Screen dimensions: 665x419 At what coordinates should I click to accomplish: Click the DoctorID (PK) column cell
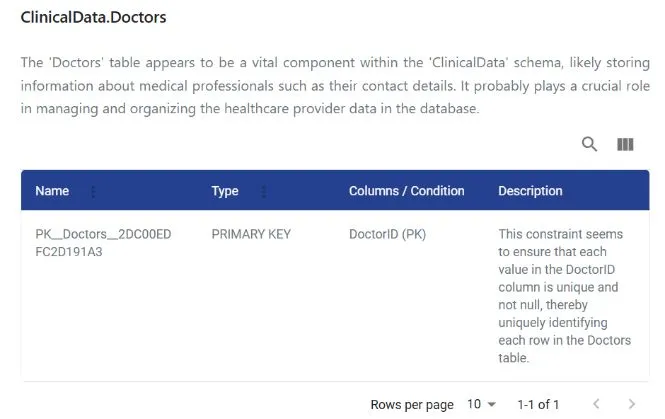click(387, 234)
